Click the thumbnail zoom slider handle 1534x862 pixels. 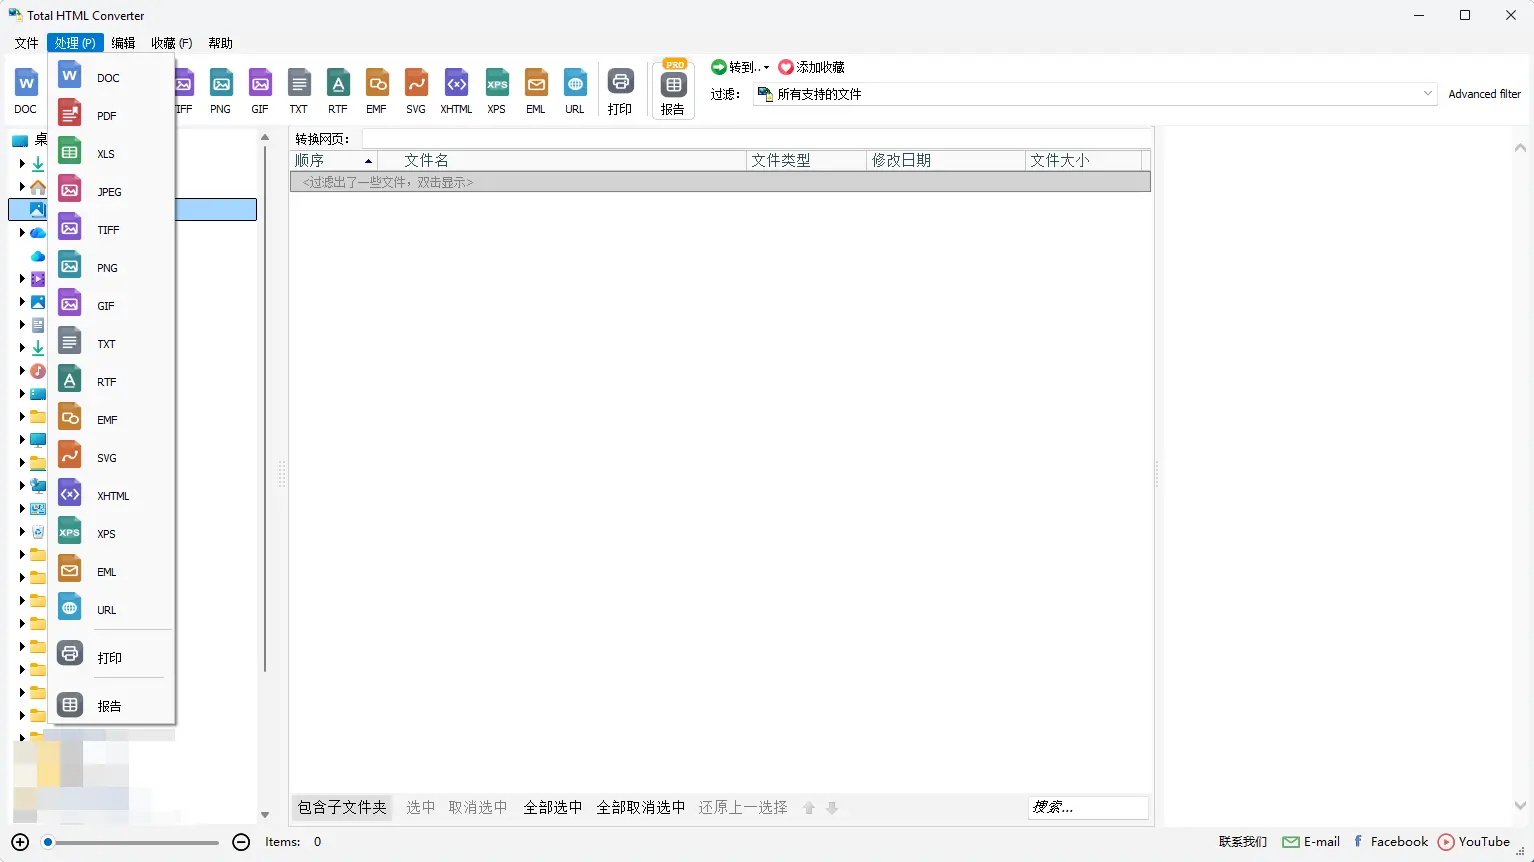pos(47,842)
